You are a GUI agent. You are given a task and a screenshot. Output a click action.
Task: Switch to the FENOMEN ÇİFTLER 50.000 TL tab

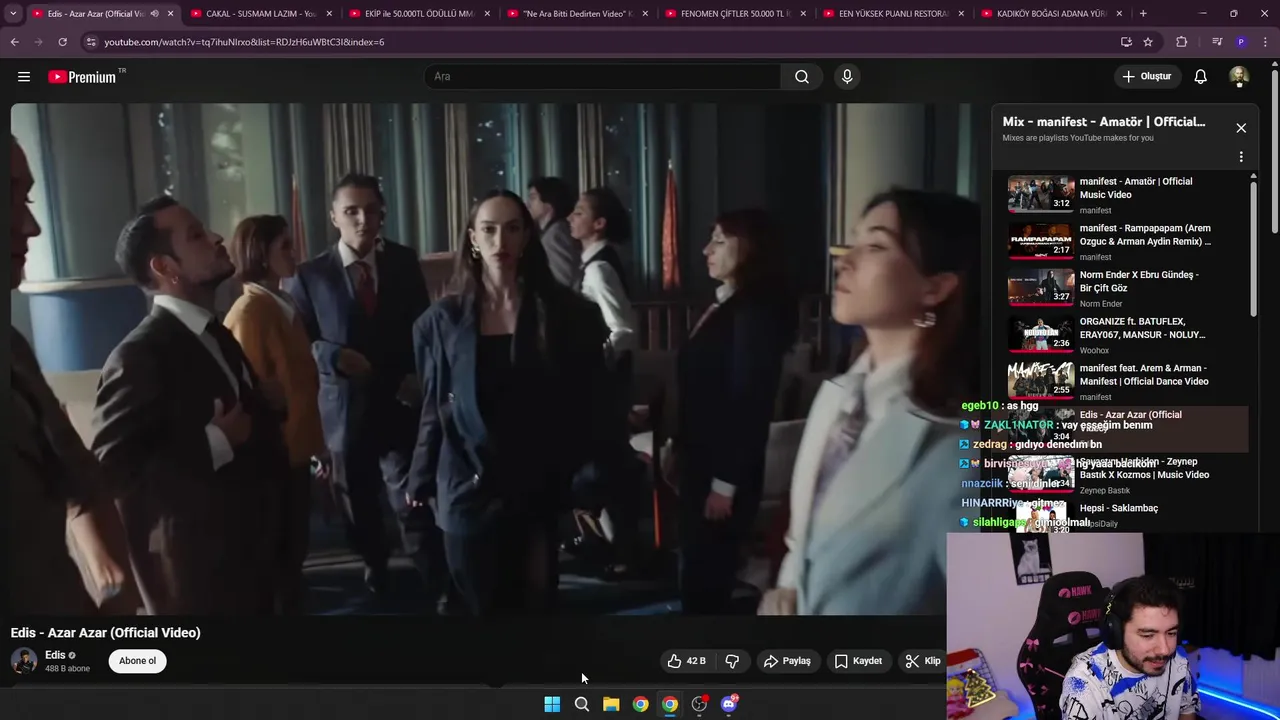point(735,14)
